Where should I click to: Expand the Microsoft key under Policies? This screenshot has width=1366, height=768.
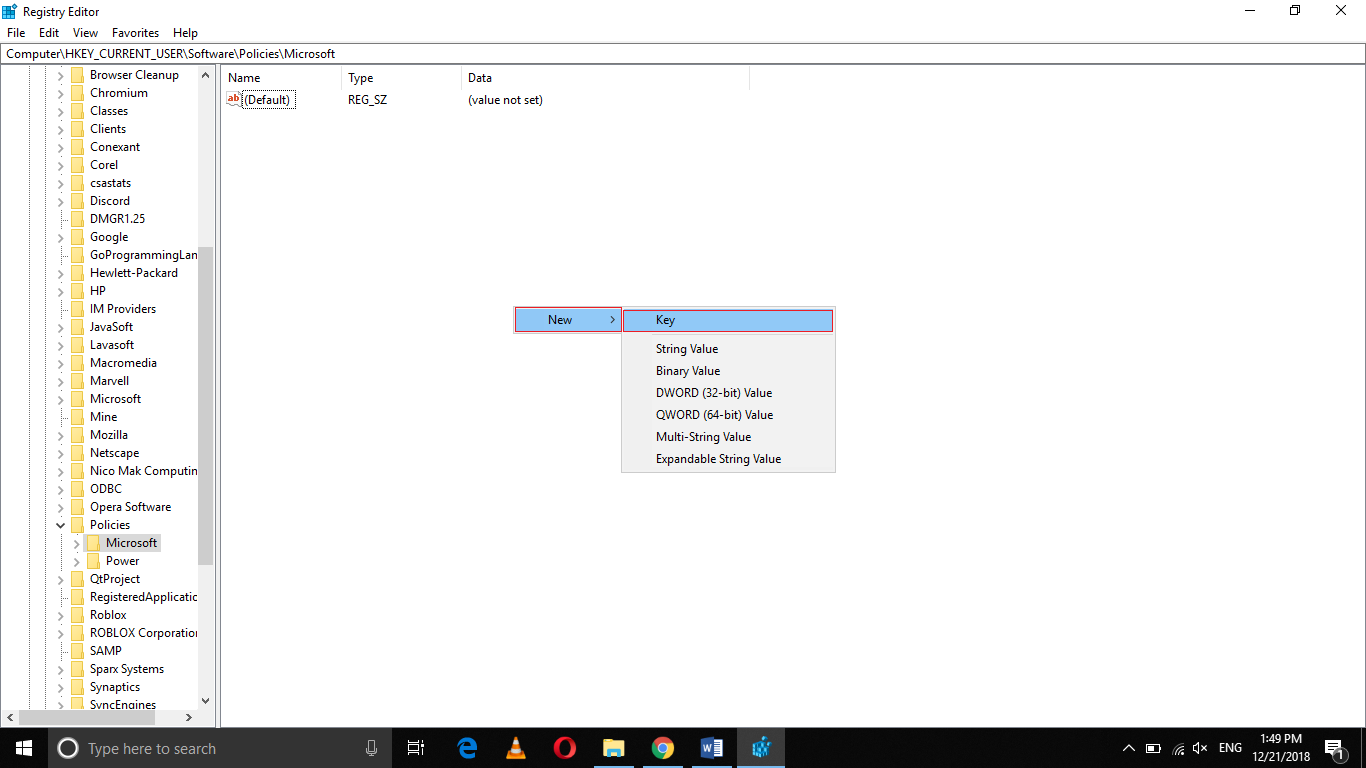75,542
